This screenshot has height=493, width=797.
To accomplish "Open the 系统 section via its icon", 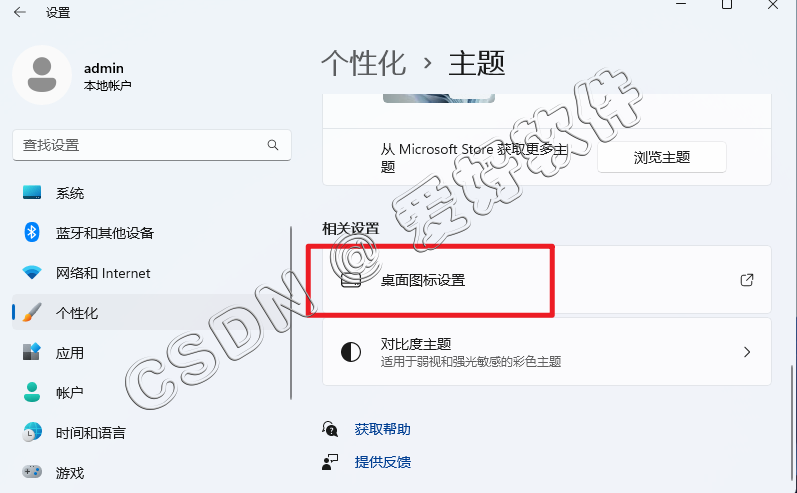I will 32,192.
